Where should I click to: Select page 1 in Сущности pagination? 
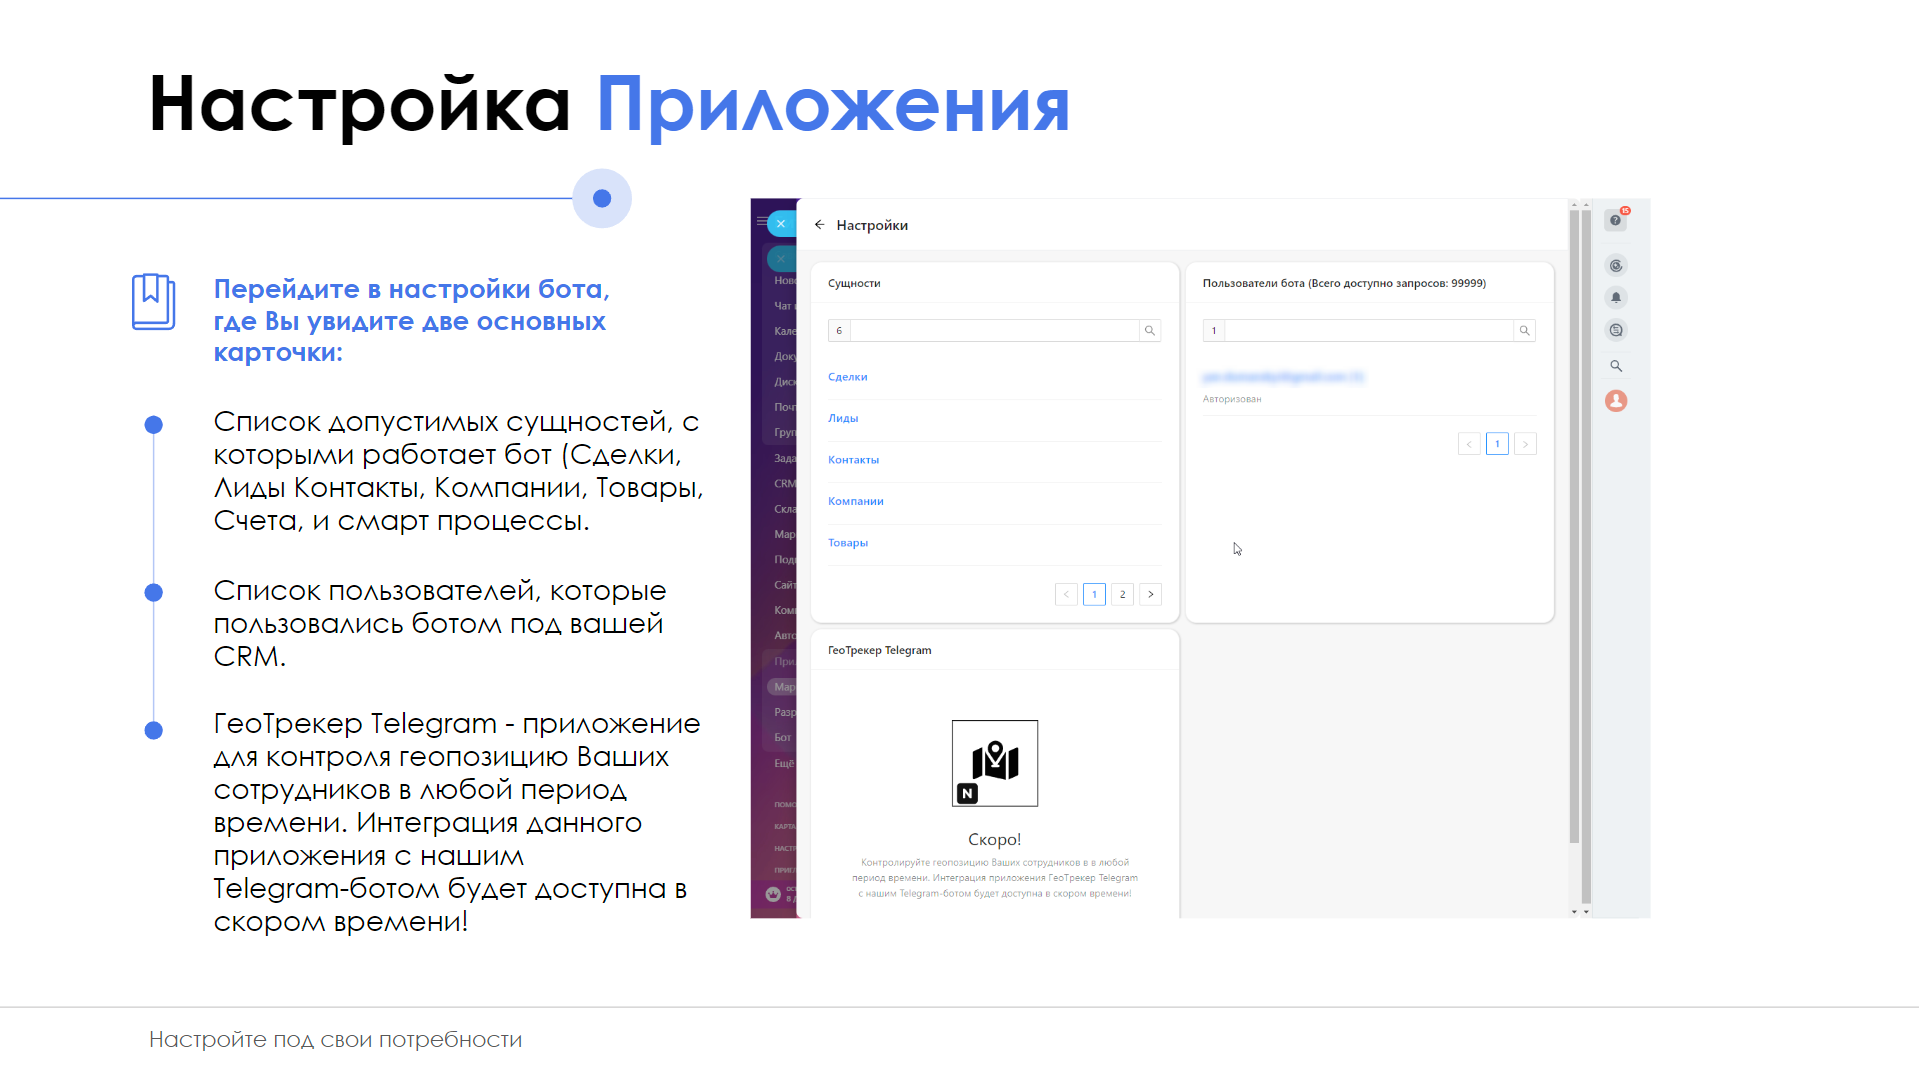[x=1095, y=595]
